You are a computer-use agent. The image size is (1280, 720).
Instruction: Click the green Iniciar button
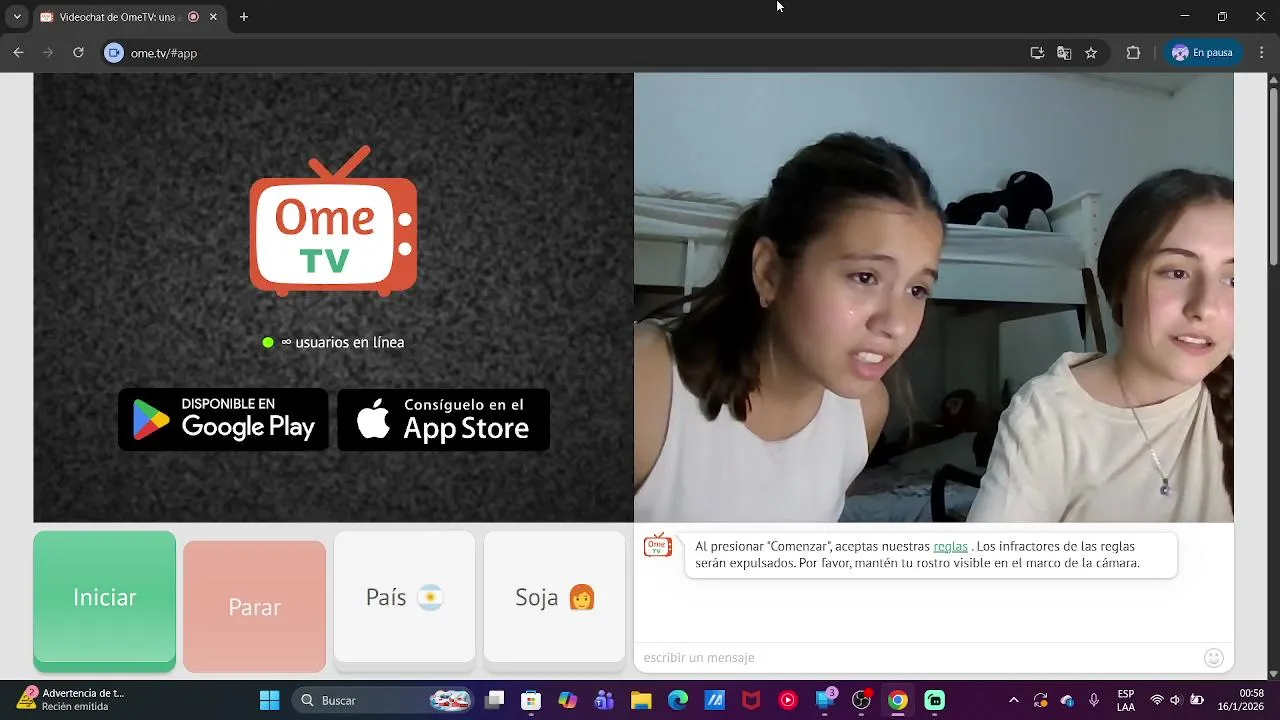click(104, 597)
